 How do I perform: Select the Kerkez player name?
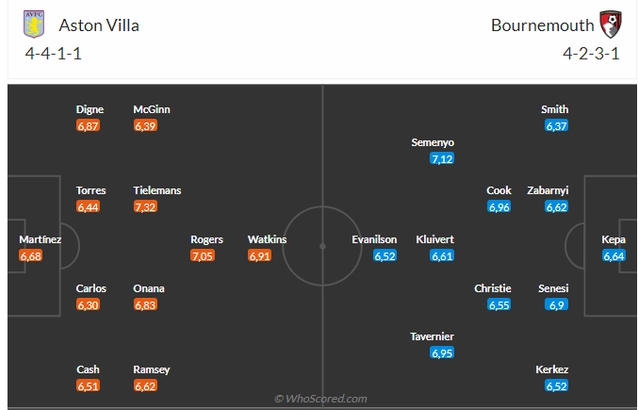pyautogui.click(x=552, y=369)
